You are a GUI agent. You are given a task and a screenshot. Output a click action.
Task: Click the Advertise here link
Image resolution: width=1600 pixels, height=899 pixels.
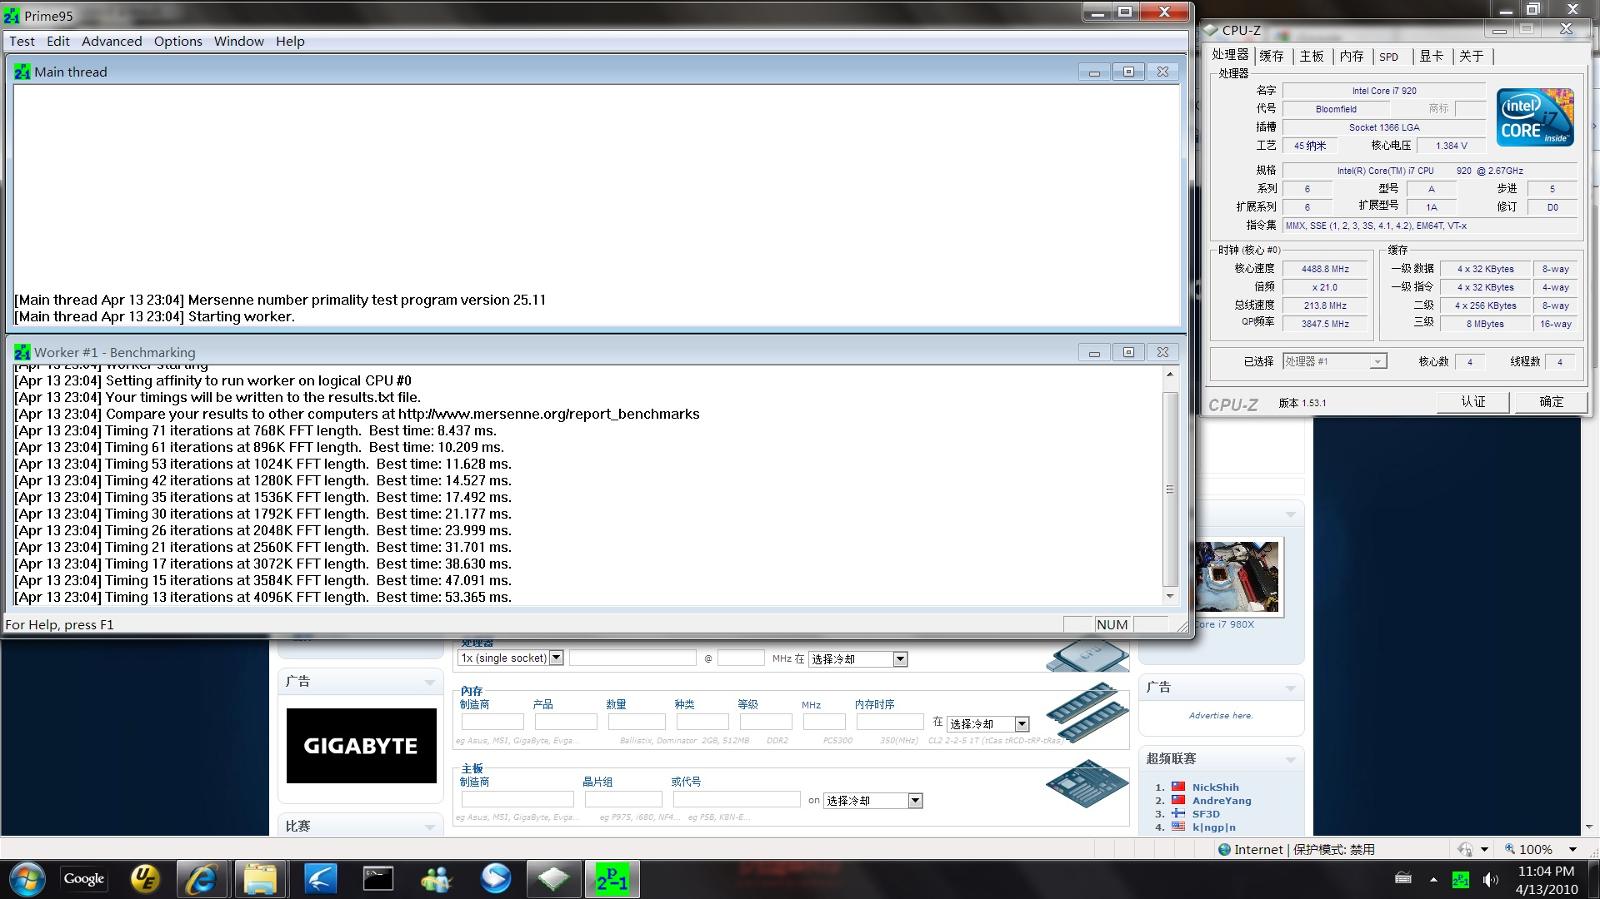click(1220, 715)
